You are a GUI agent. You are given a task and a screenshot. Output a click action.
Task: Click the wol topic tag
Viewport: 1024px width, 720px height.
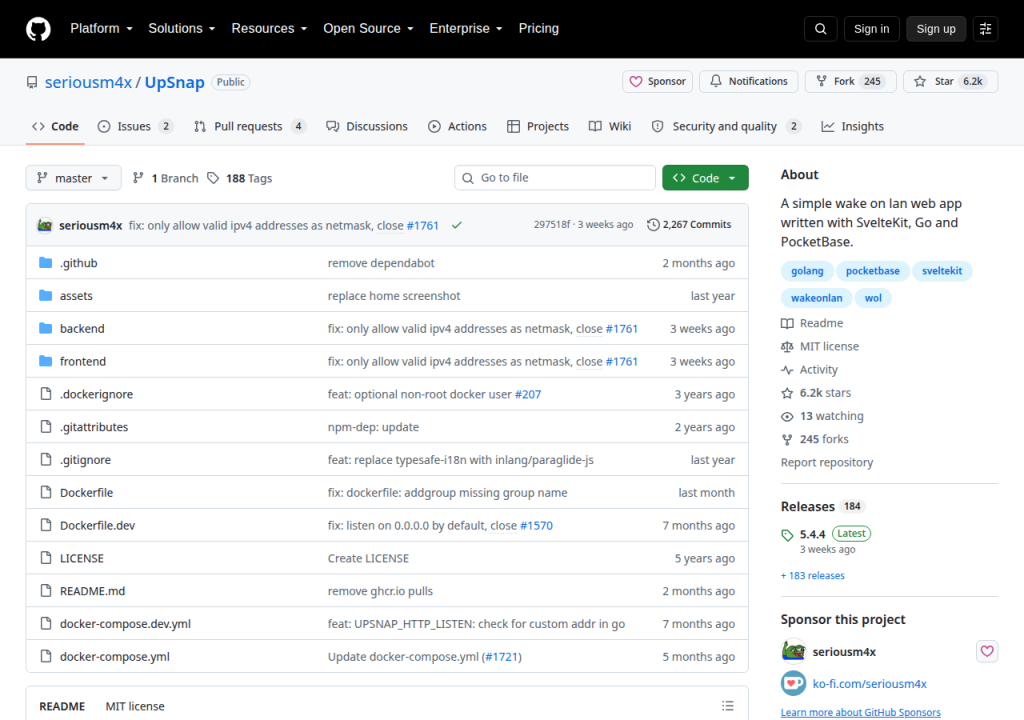coord(873,298)
